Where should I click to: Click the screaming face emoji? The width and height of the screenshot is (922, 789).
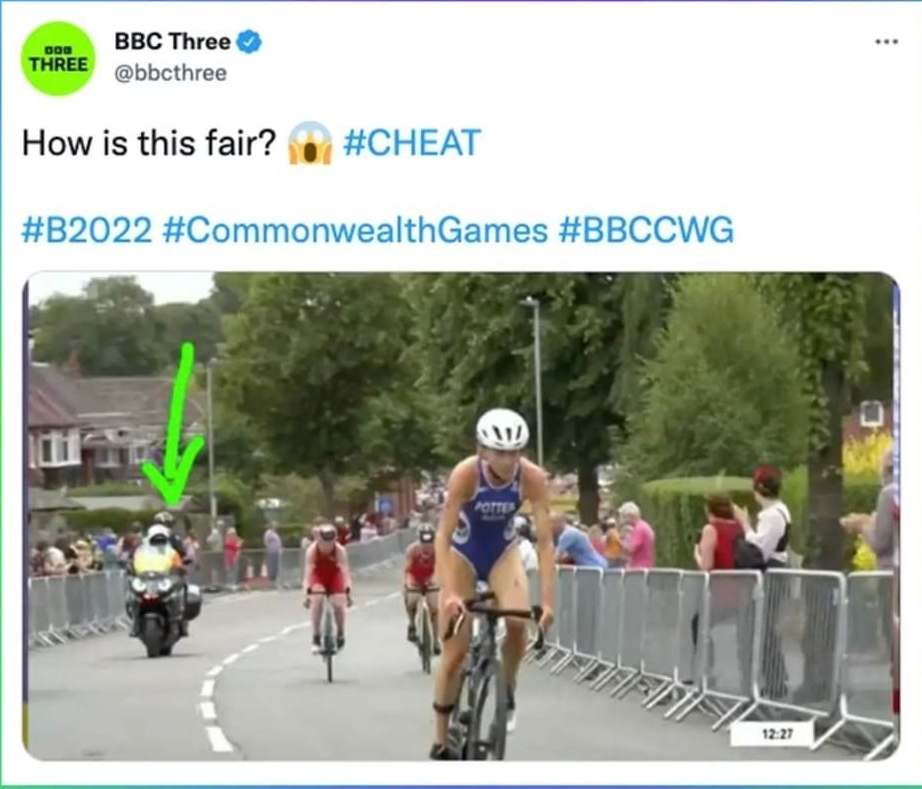point(310,143)
